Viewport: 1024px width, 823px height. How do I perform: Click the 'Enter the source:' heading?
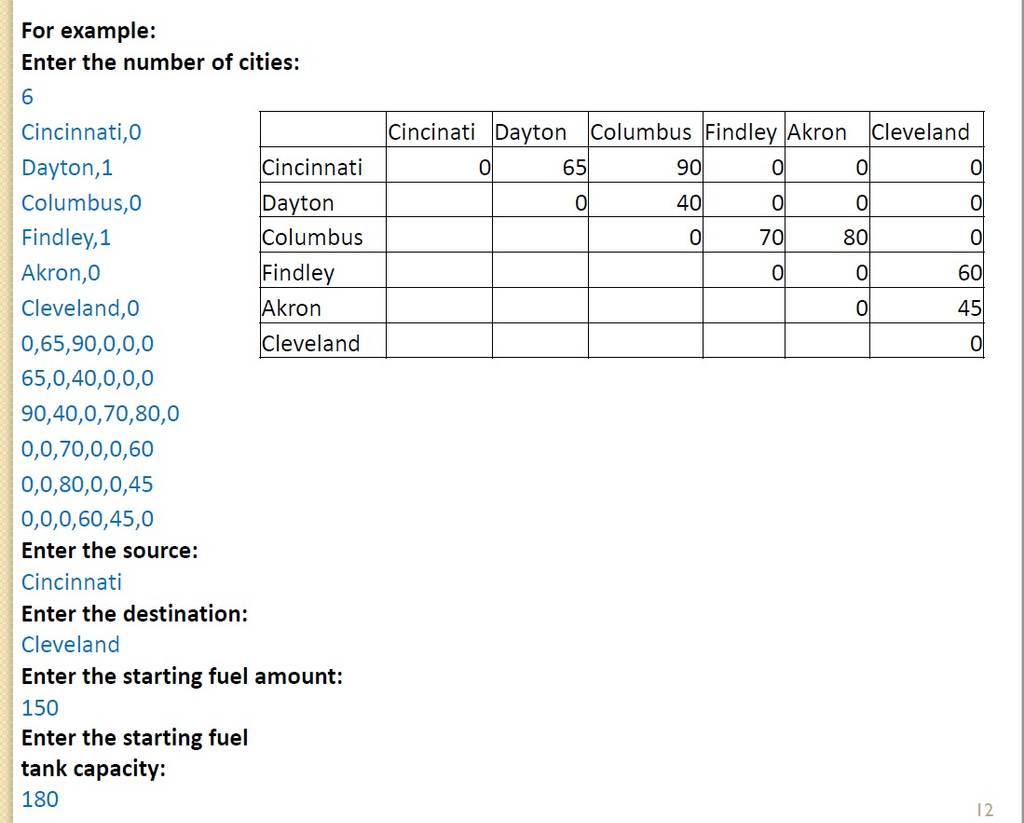pos(110,551)
